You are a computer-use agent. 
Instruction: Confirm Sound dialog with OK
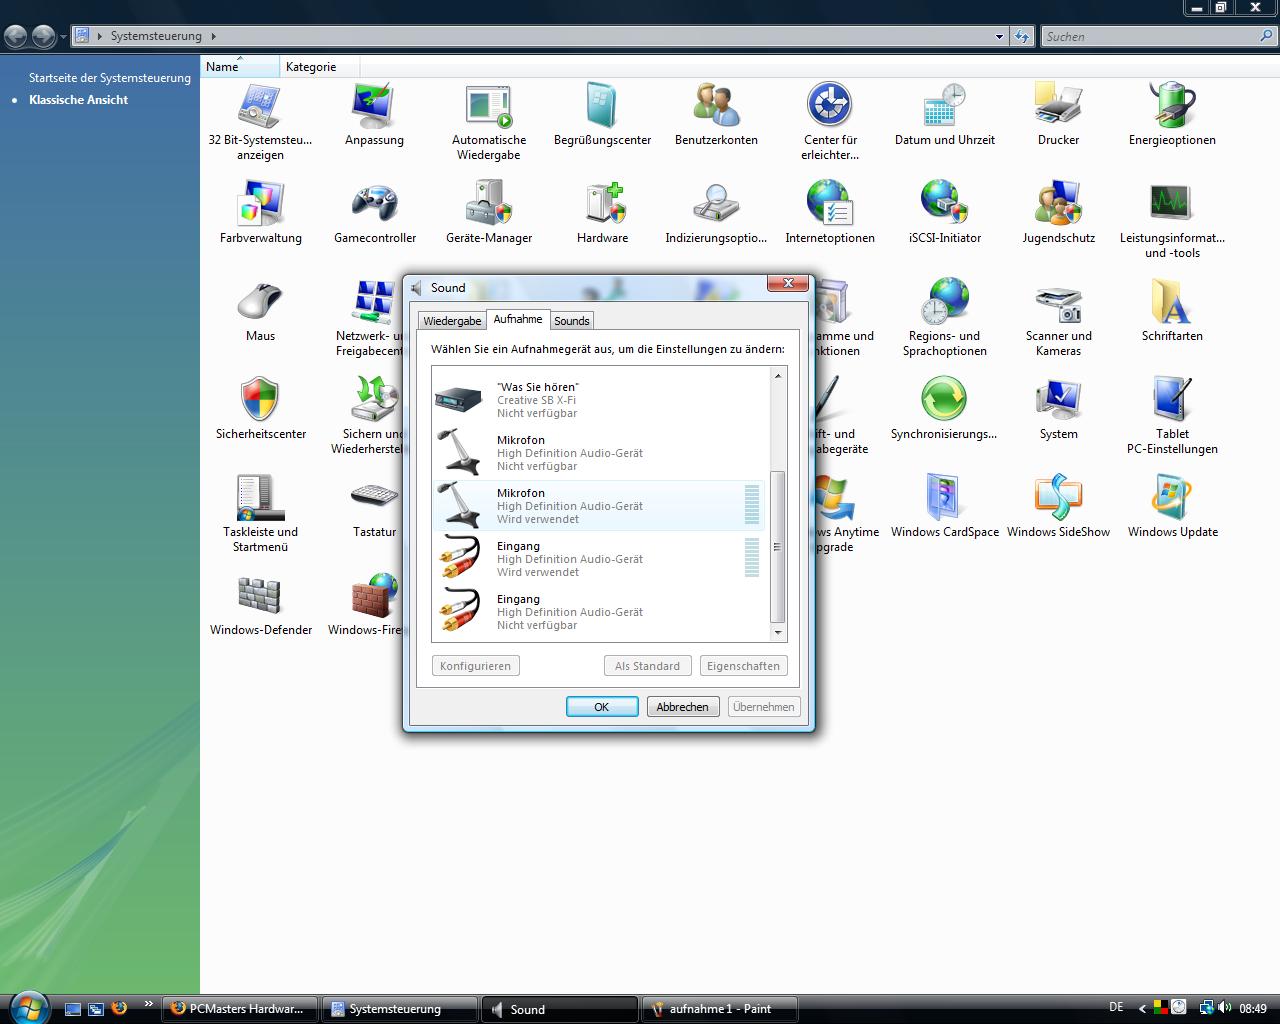(602, 707)
